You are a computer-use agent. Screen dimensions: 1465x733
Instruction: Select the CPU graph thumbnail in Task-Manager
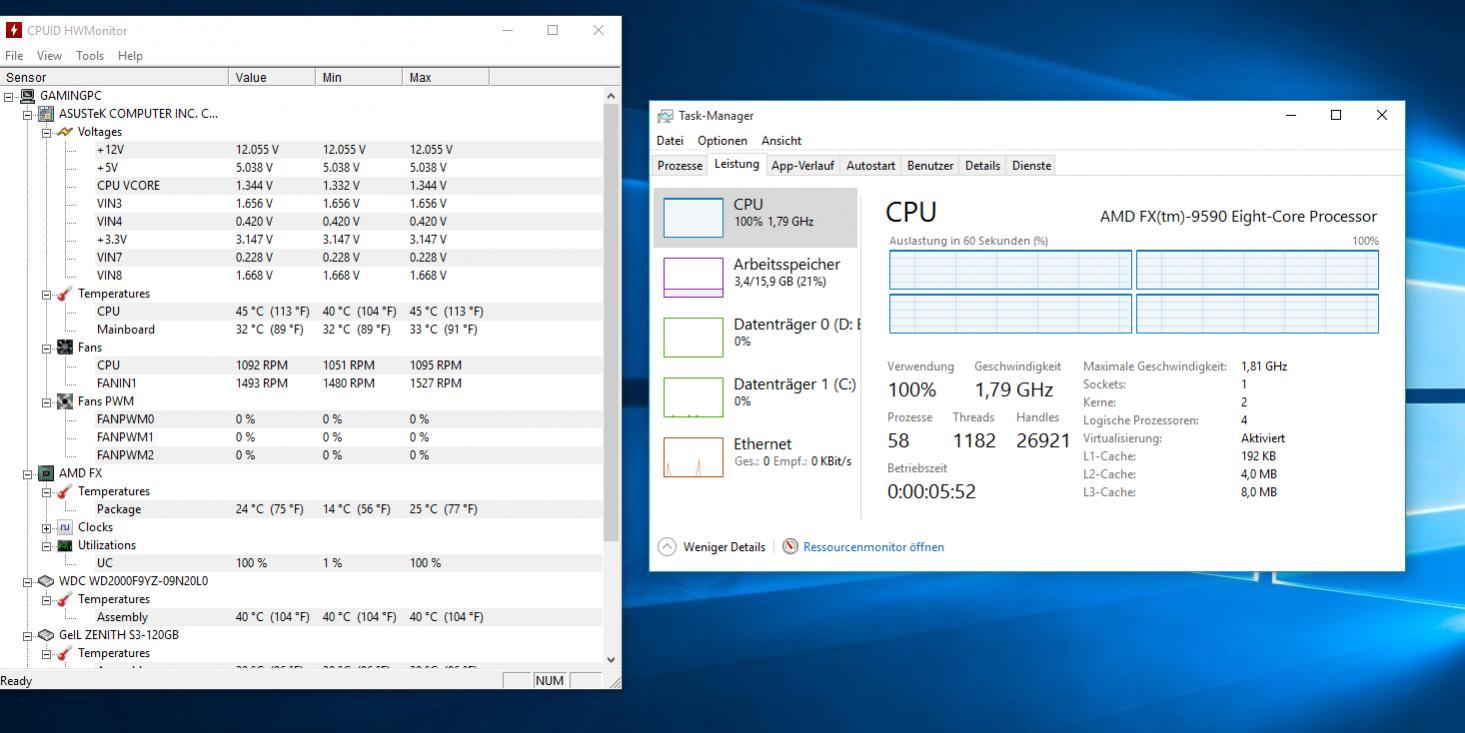pos(693,217)
